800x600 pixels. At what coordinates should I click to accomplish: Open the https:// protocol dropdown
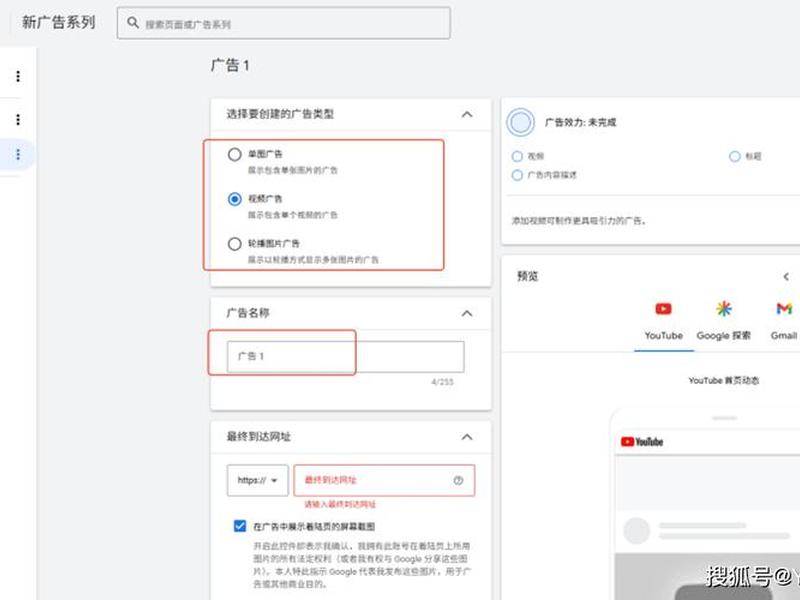coord(258,480)
